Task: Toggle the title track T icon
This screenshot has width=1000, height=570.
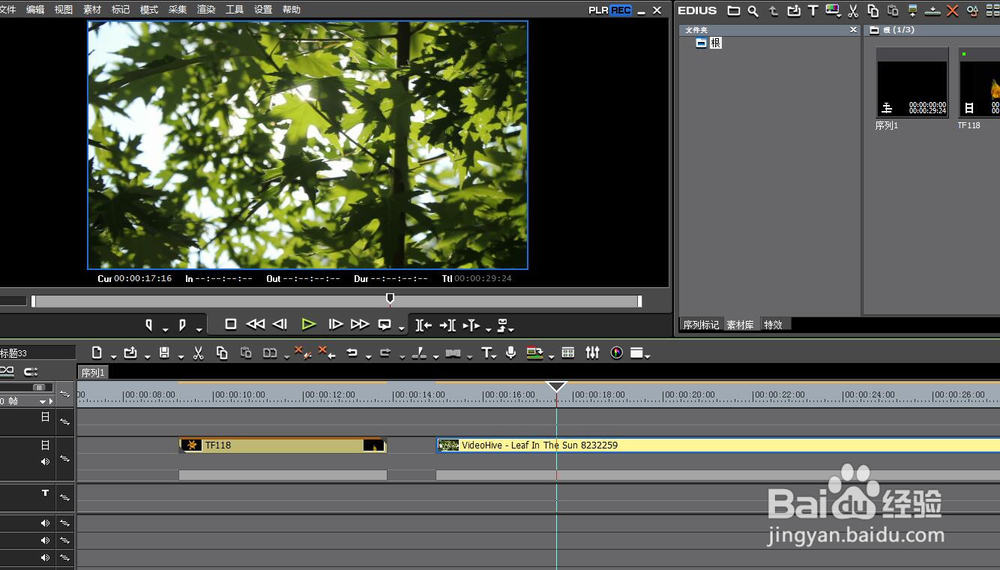Action: [x=45, y=493]
